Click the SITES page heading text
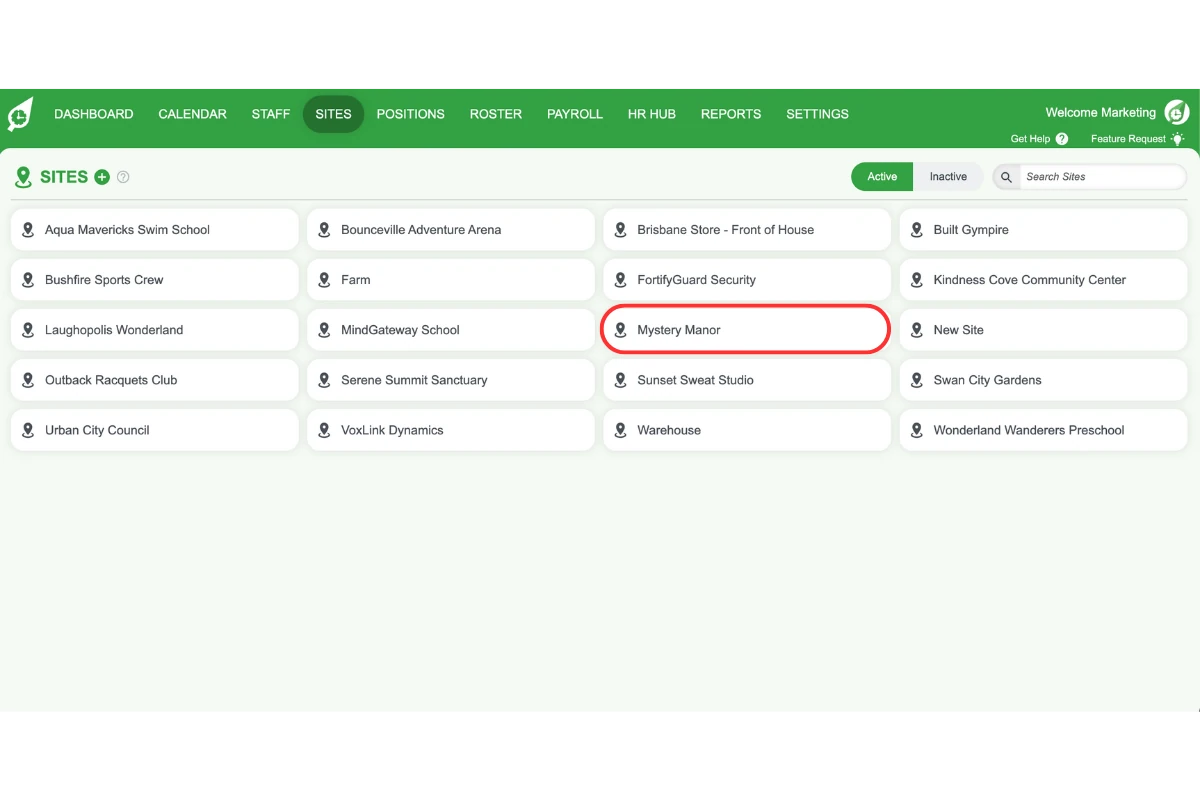The image size is (1200, 800). [64, 177]
